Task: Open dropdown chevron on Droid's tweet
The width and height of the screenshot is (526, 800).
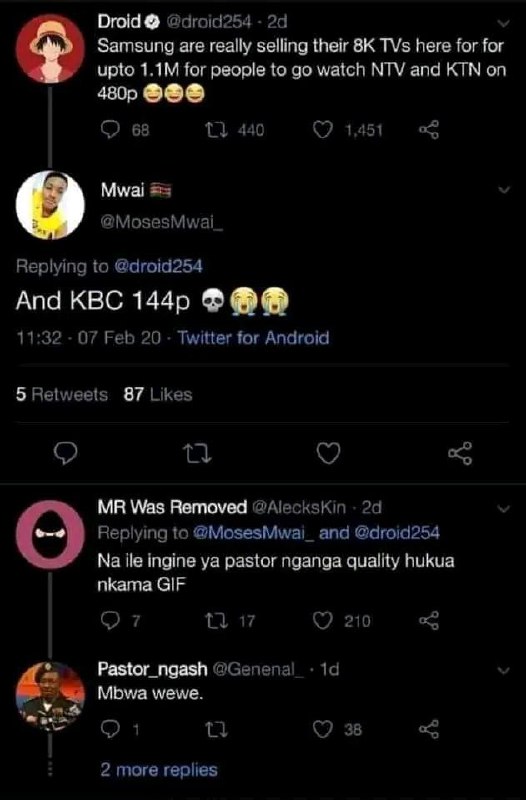Action: (x=503, y=23)
